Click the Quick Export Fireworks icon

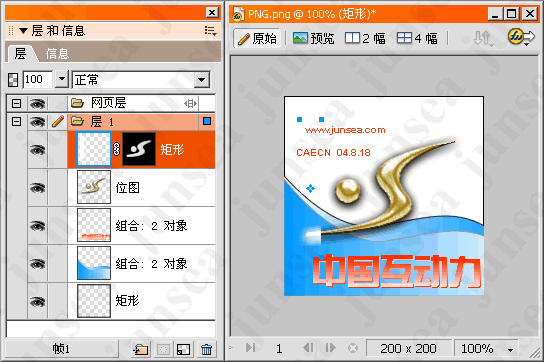[x=521, y=37]
